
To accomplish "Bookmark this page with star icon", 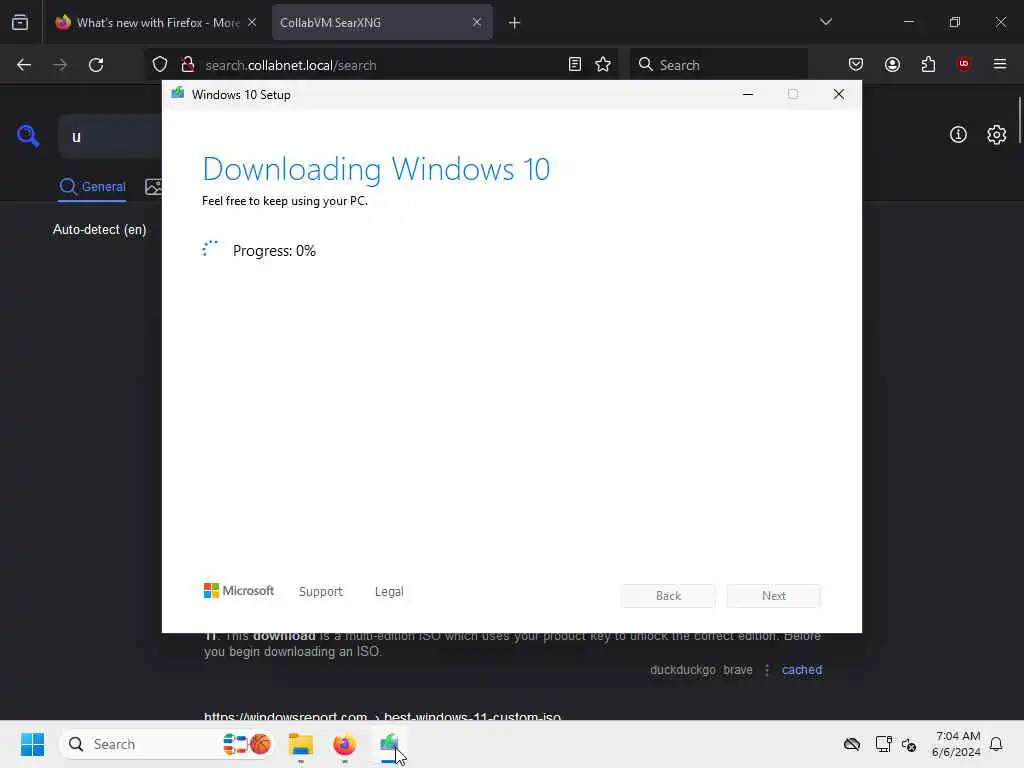I will tap(603, 64).
